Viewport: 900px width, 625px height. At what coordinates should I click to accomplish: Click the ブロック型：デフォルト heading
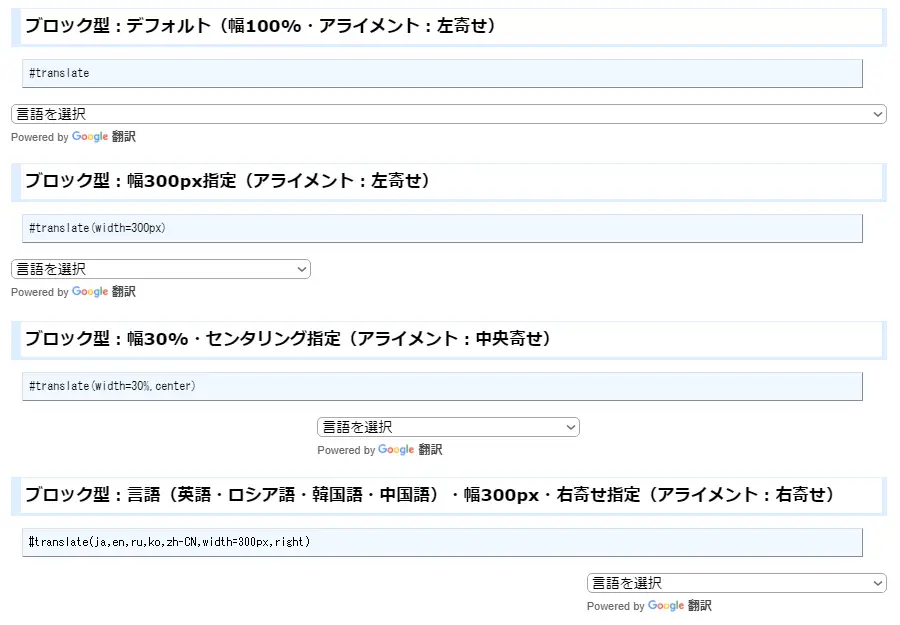pos(449,26)
